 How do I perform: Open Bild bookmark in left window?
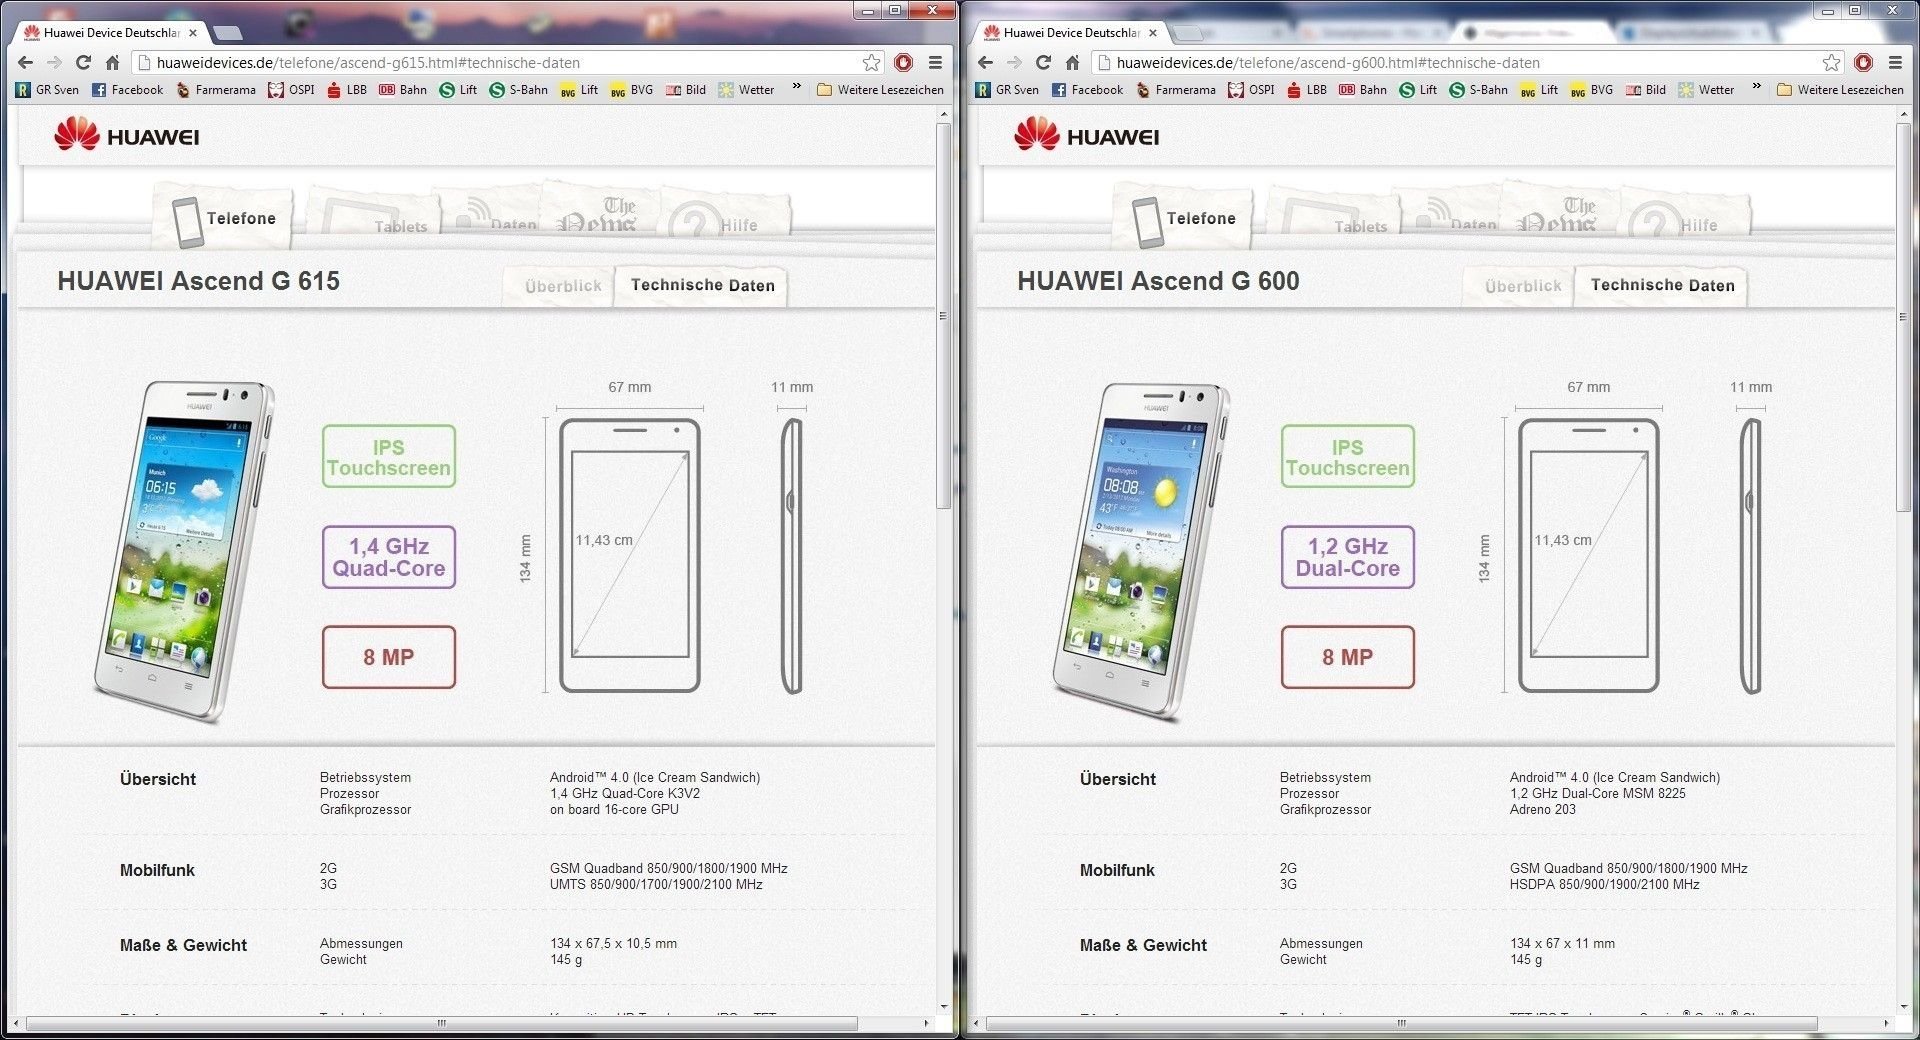686,90
